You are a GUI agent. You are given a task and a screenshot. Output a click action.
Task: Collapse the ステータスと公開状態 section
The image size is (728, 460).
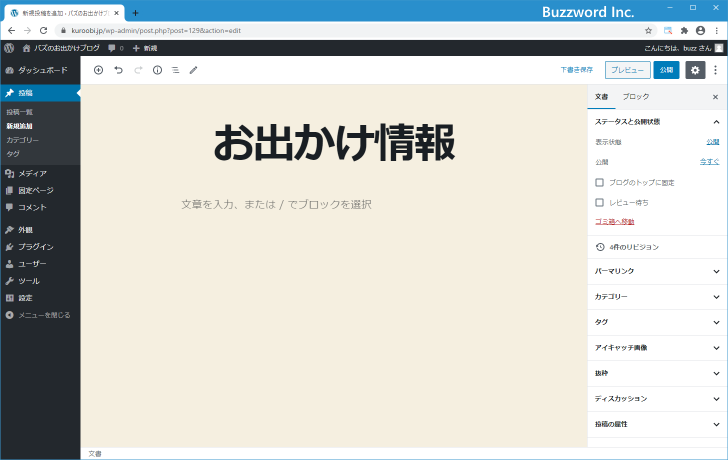point(715,121)
